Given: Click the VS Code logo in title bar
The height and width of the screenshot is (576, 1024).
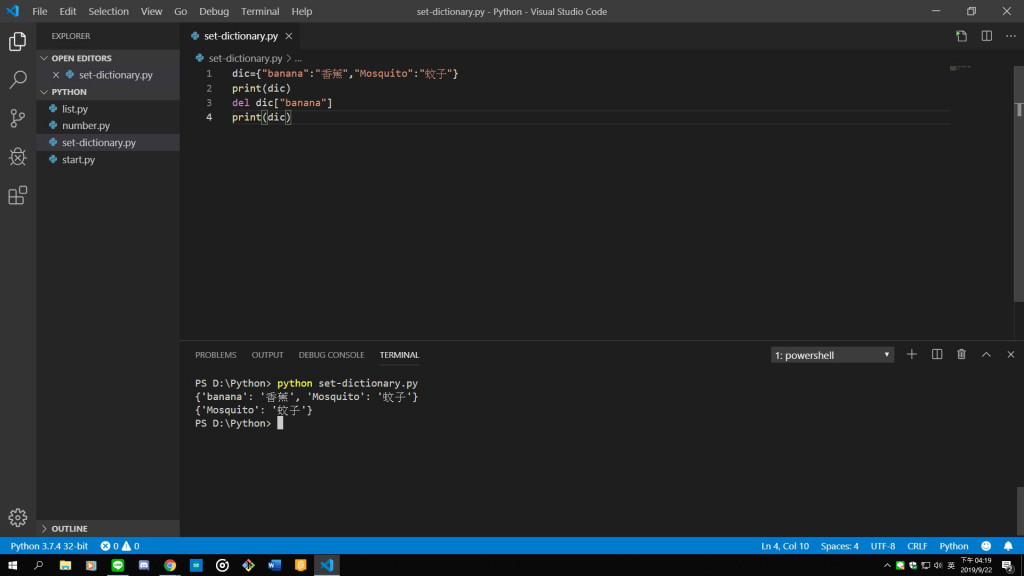Looking at the screenshot, I should (13, 11).
